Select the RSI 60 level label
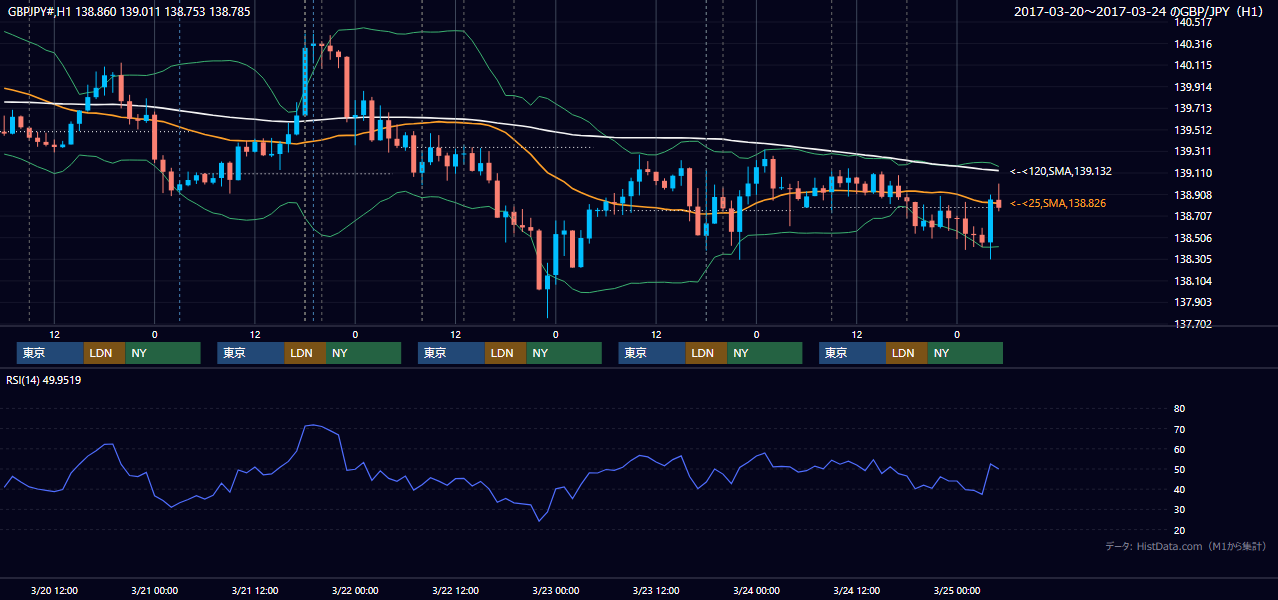 pos(1179,449)
